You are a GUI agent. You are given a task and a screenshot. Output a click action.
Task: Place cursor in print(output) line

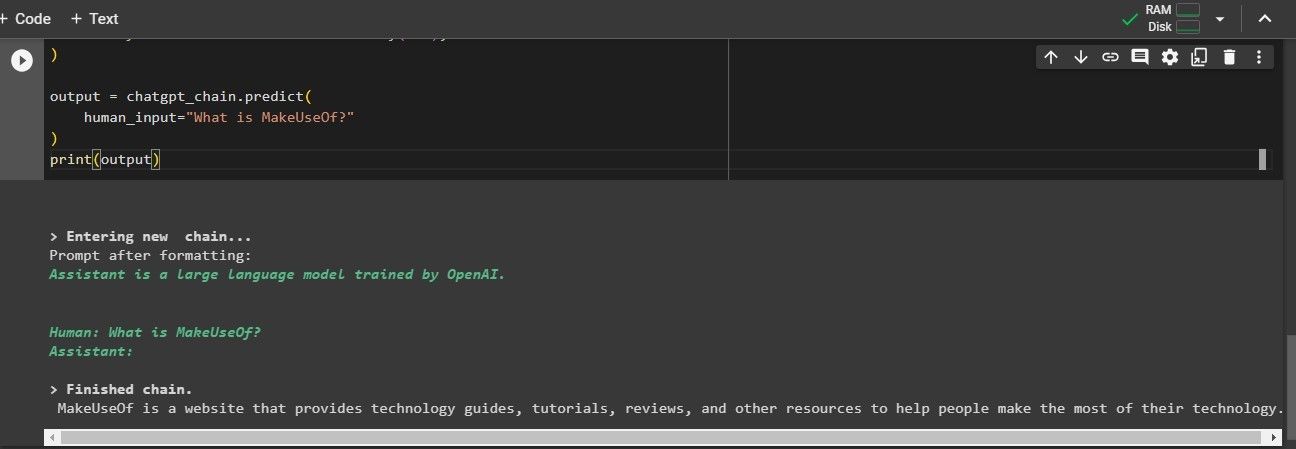[x=105, y=159]
